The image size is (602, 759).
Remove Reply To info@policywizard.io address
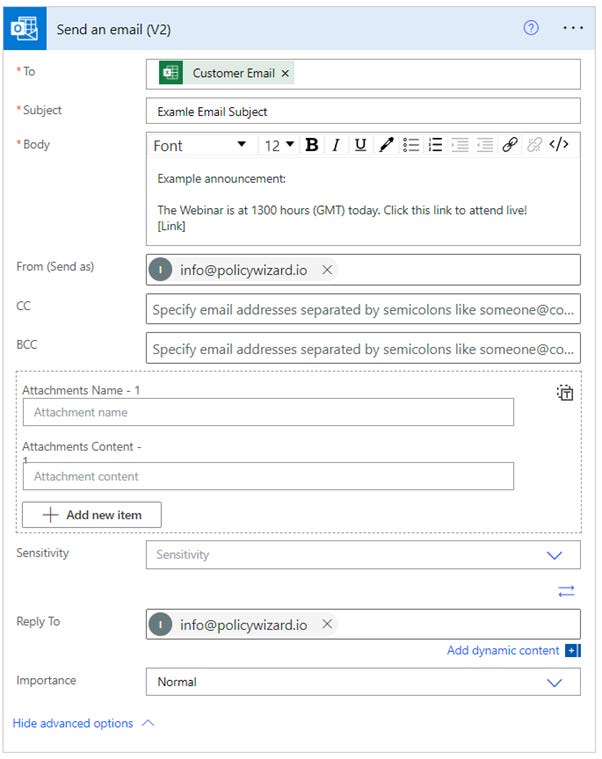(329, 626)
